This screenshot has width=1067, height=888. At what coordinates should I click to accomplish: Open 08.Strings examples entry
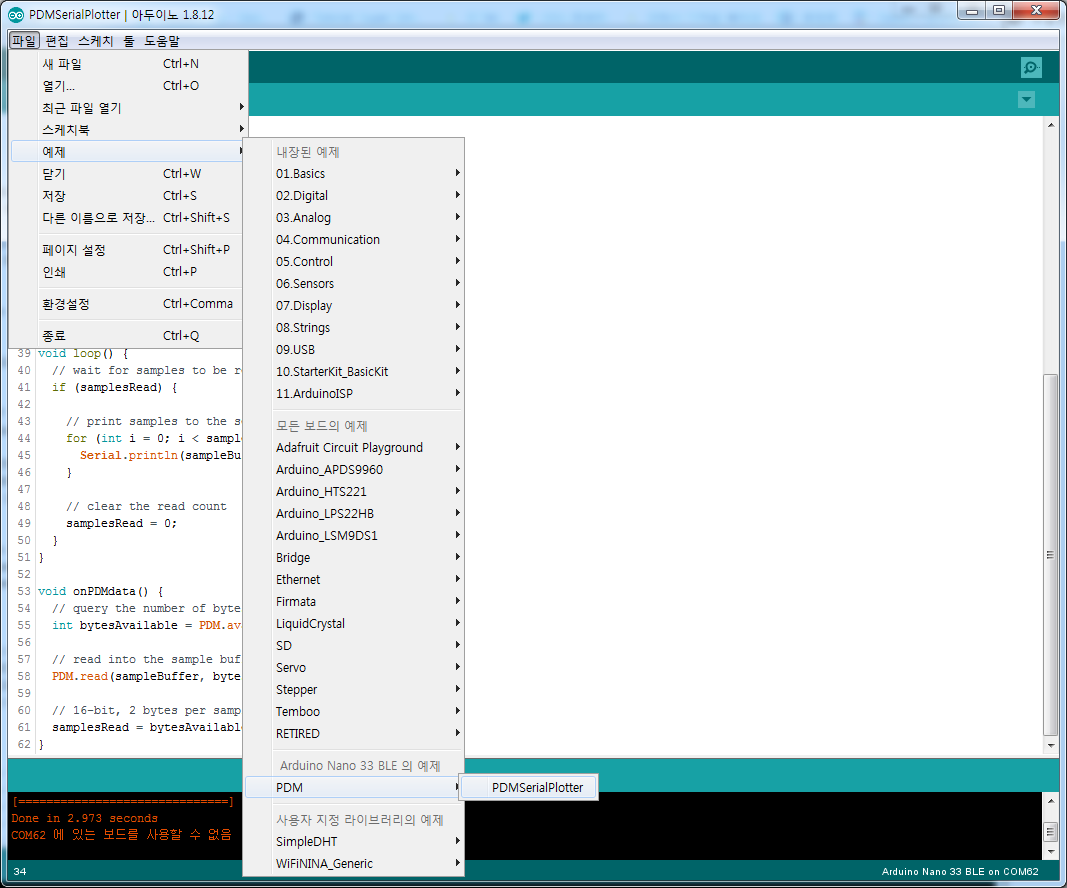click(354, 327)
